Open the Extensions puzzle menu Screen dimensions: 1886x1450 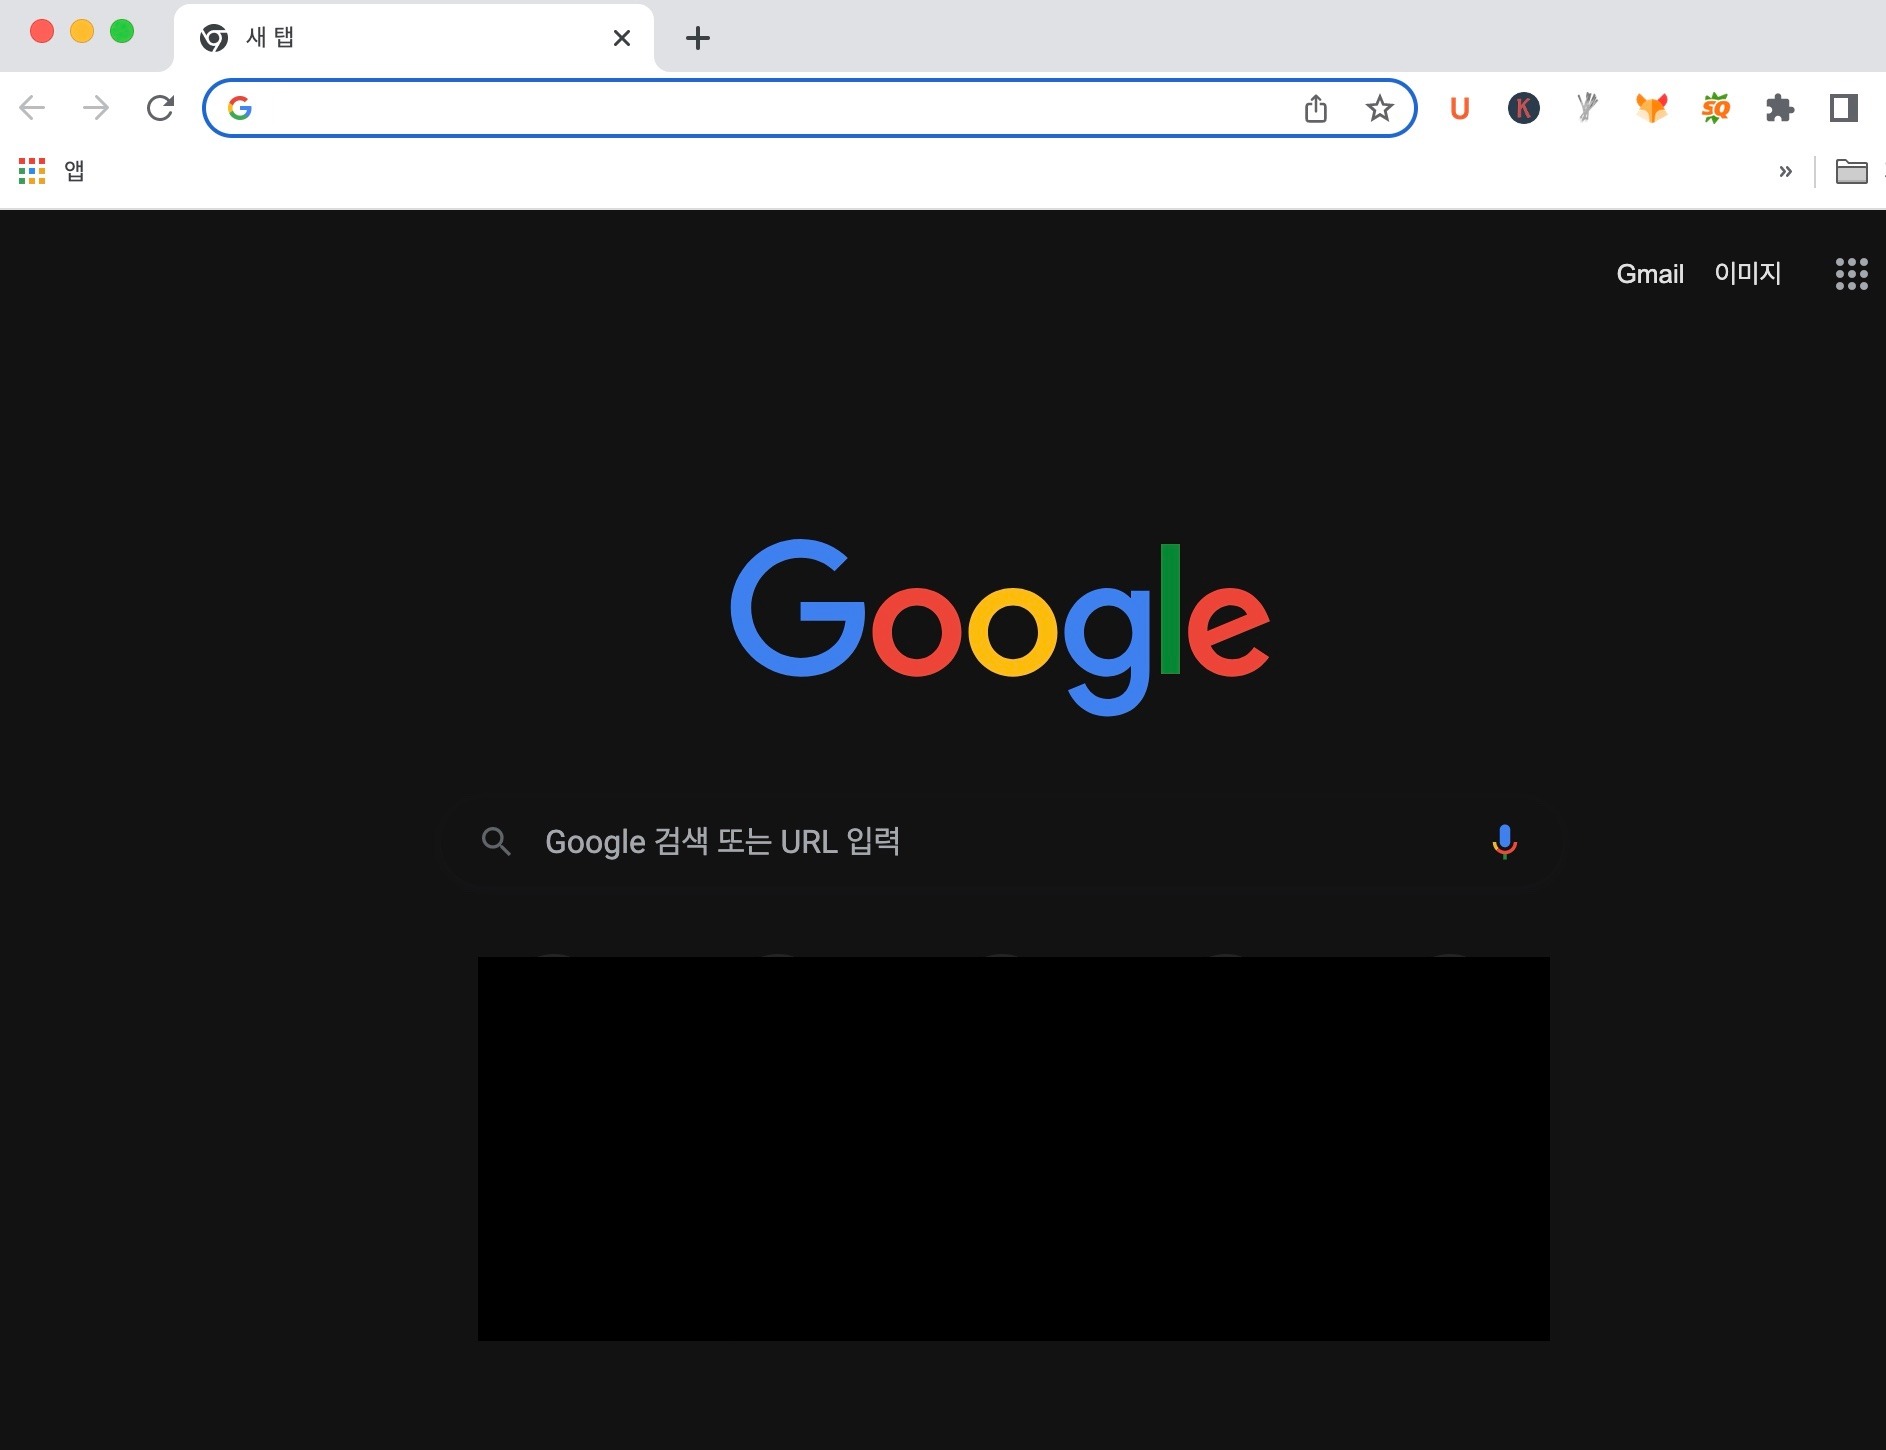[x=1780, y=108]
